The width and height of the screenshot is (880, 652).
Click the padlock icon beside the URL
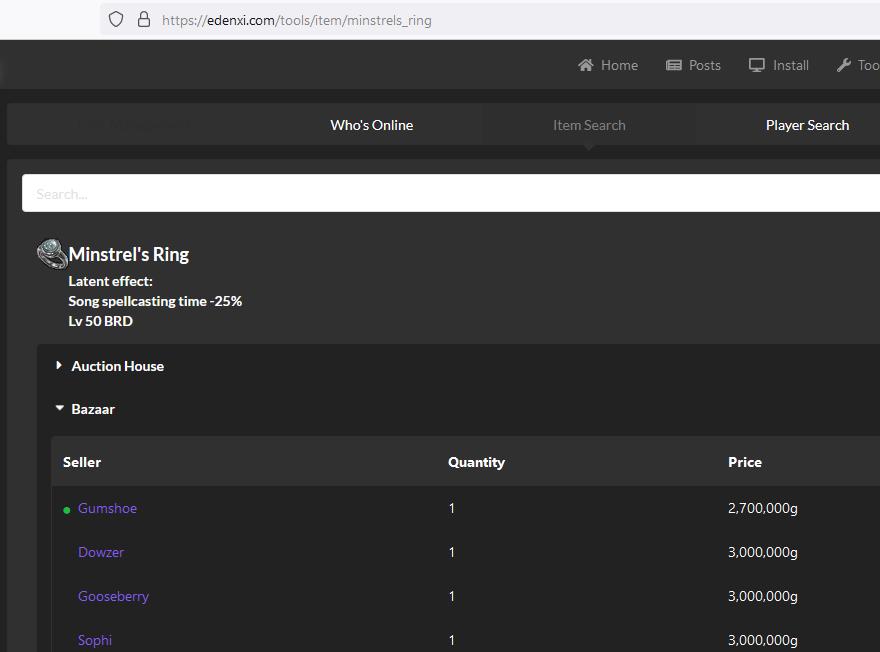145,19
